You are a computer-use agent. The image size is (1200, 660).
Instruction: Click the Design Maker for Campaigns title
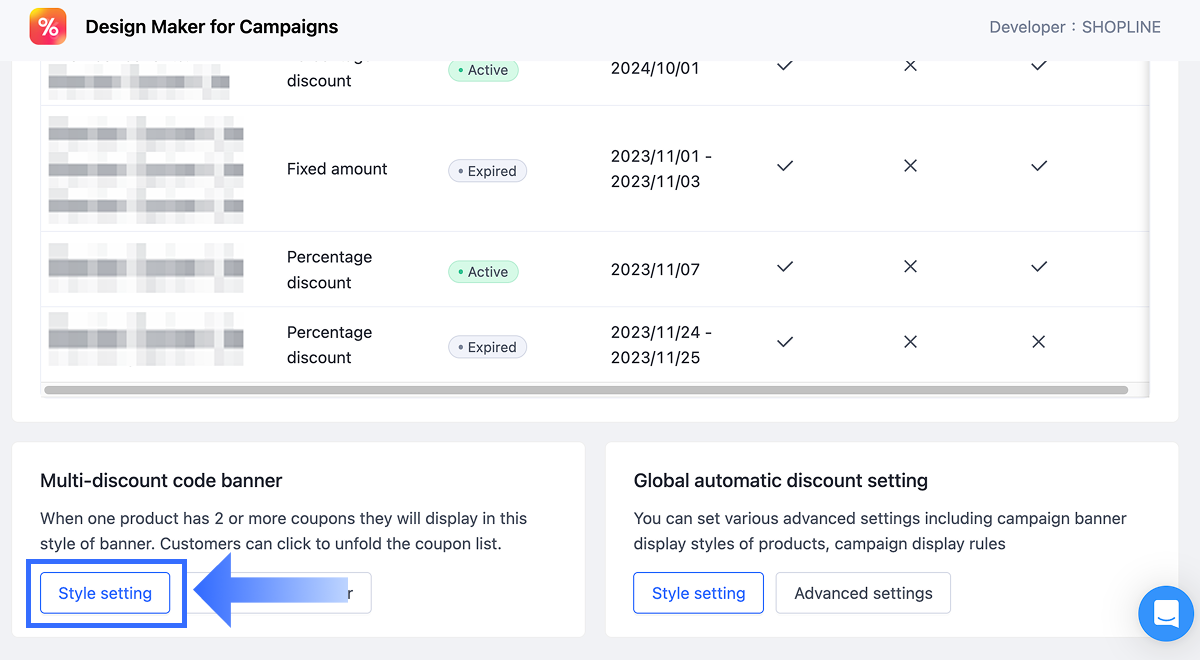[x=212, y=27]
